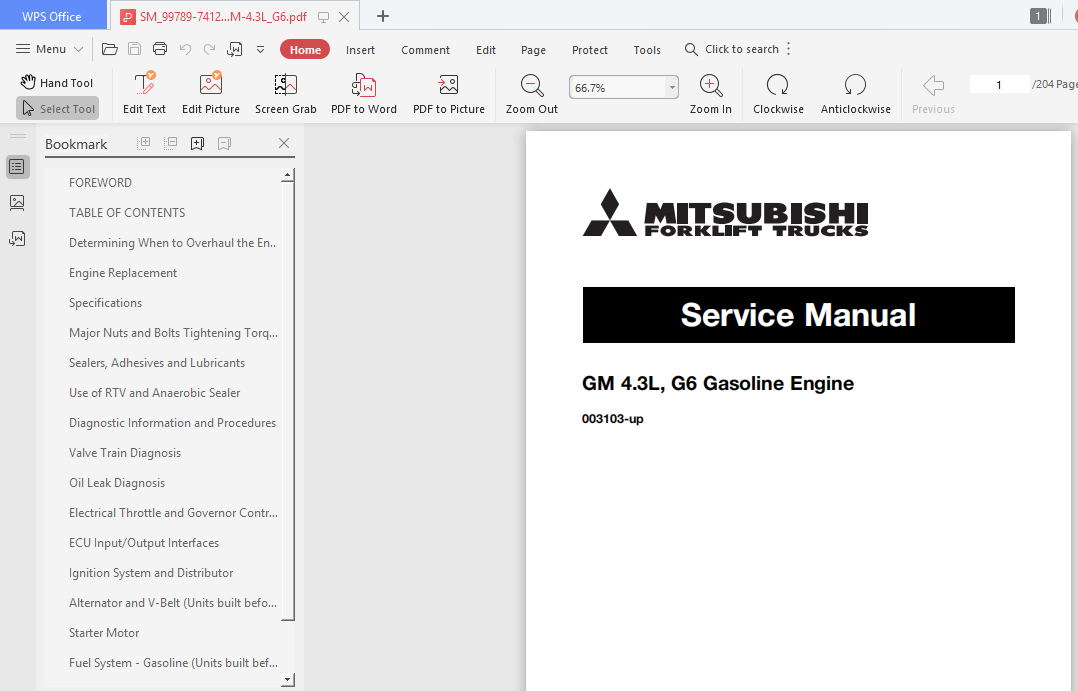Jump to Specifications bookmark

[105, 303]
